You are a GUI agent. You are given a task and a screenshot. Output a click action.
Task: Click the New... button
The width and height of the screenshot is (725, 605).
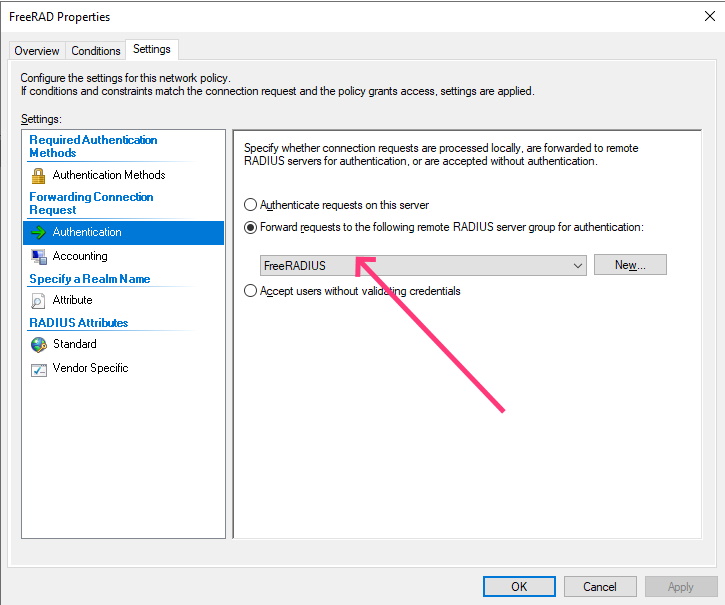630,265
